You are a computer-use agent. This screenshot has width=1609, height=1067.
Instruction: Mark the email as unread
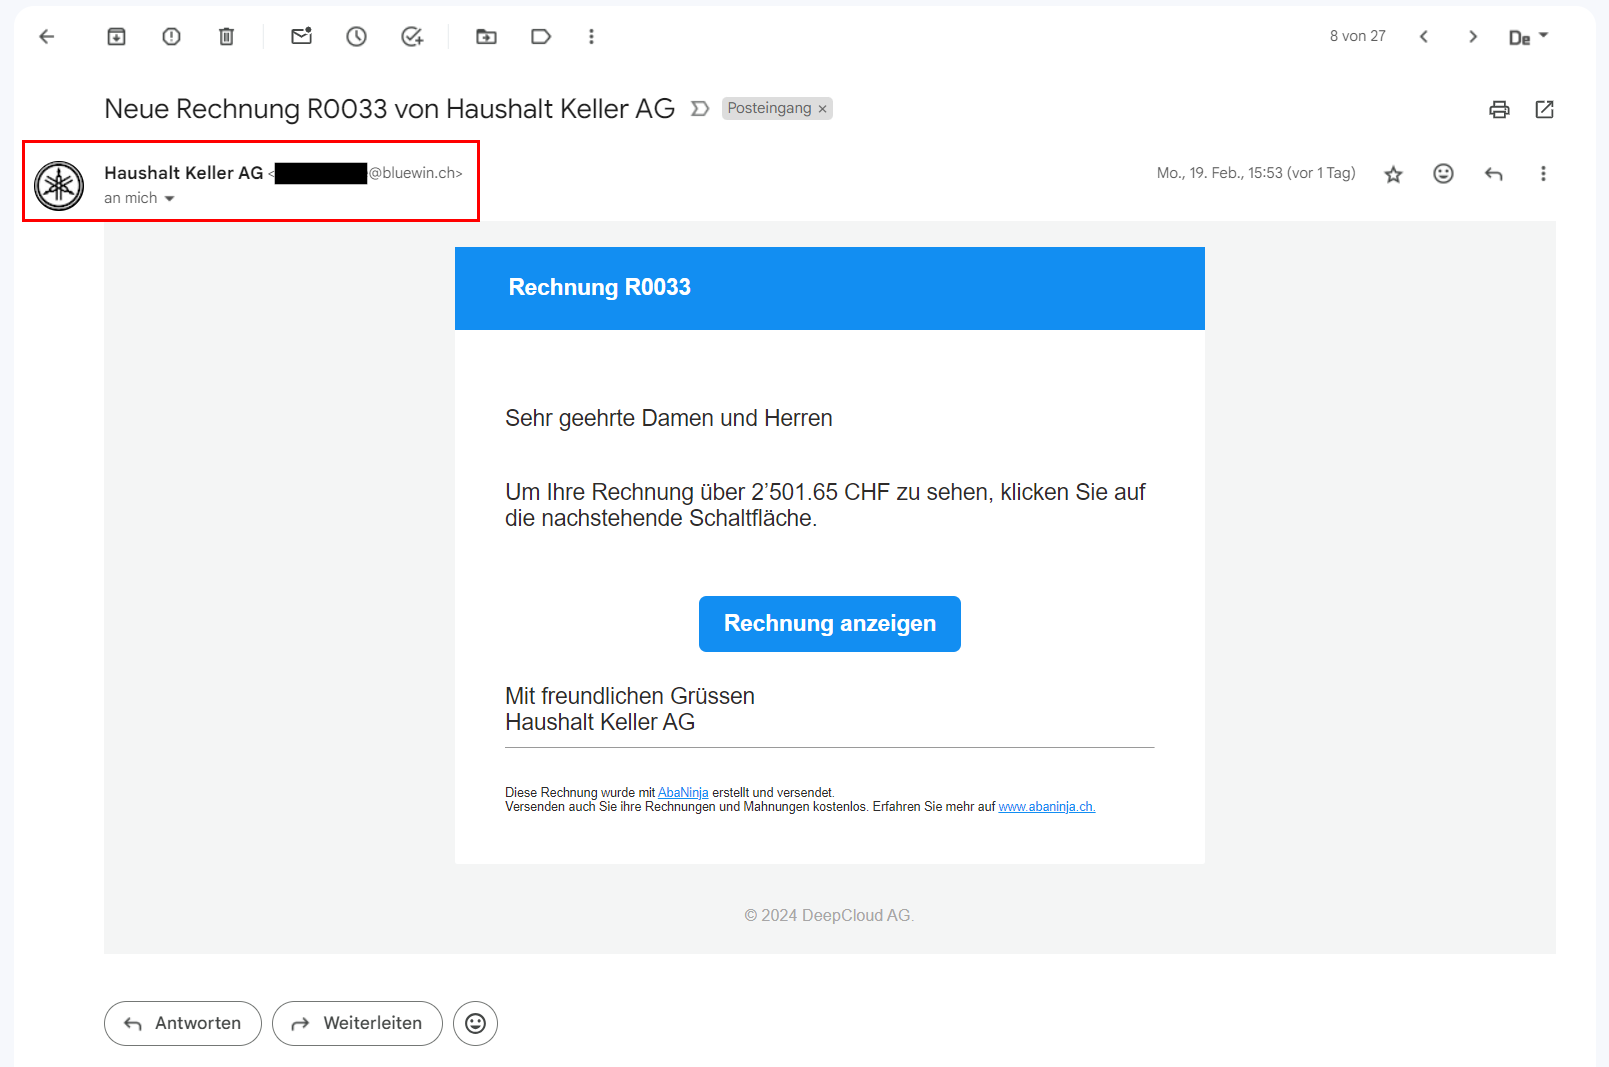point(301,37)
